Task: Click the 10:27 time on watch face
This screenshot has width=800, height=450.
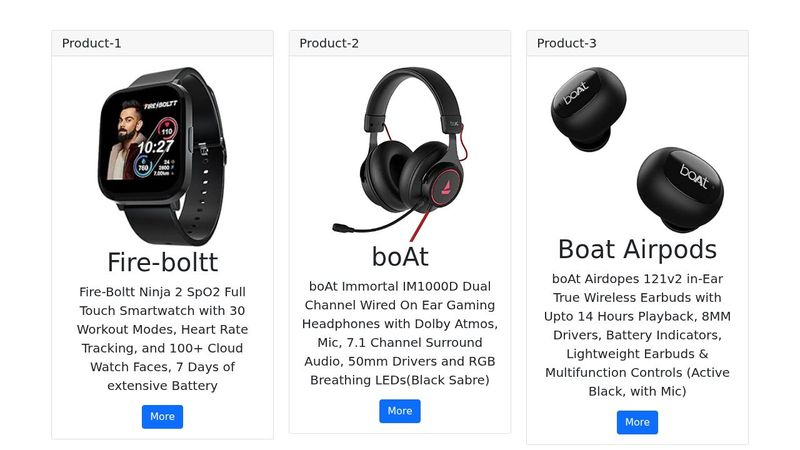Action: pyautogui.click(x=155, y=146)
